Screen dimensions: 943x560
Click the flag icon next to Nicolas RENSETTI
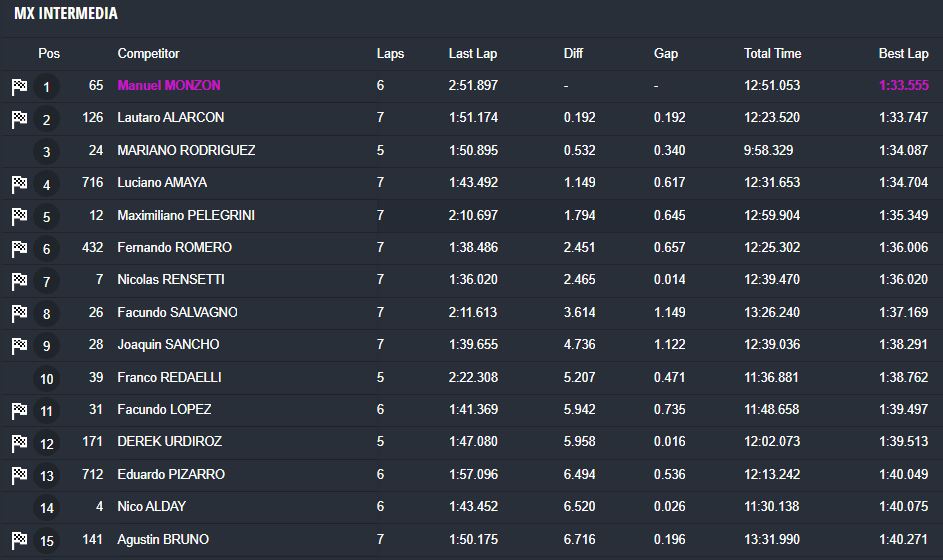[19, 281]
